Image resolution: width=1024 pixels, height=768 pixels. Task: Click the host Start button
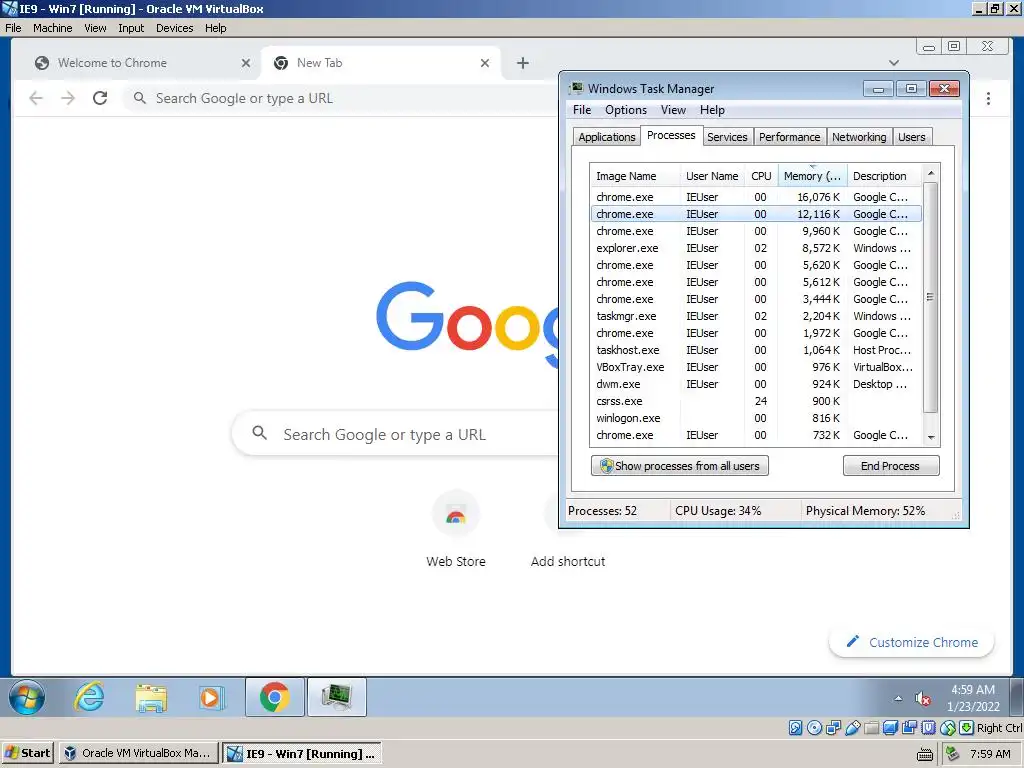click(27, 754)
